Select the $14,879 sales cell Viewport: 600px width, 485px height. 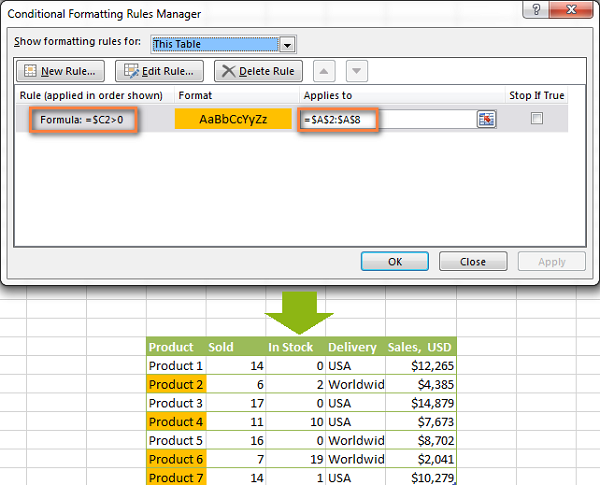point(421,403)
